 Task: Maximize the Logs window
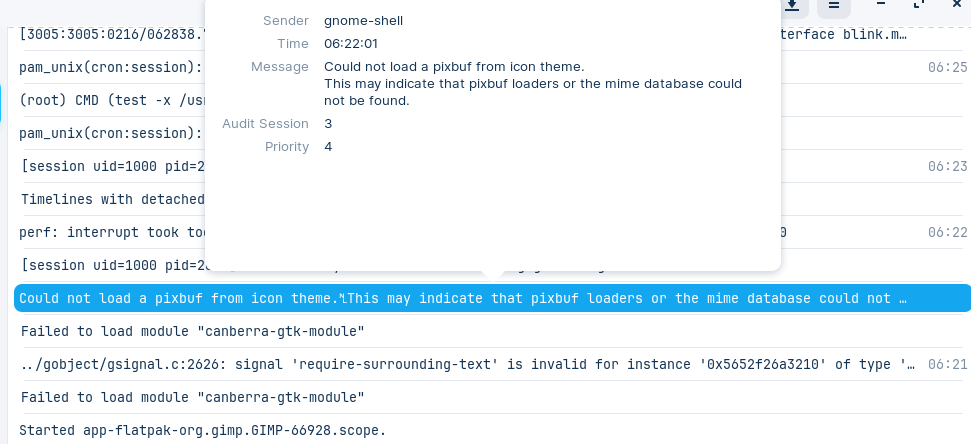[x=919, y=4]
